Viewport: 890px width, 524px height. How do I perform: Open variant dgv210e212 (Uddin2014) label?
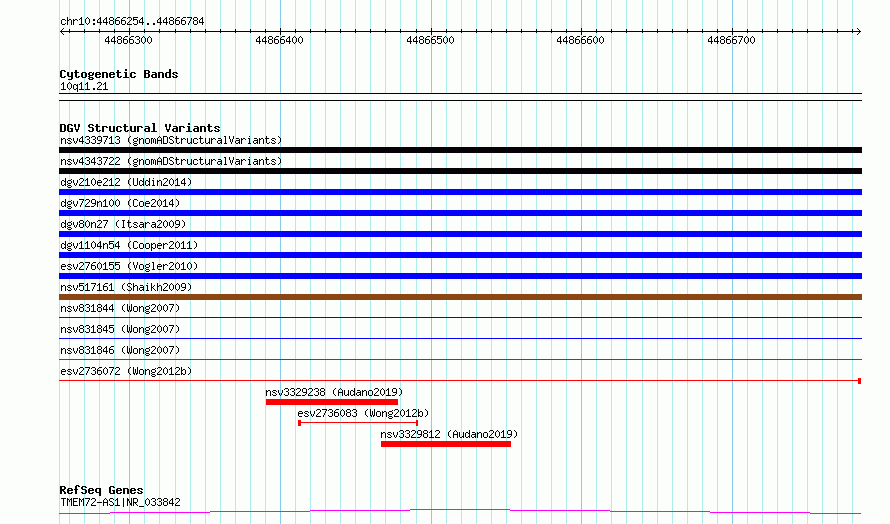point(126,182)
